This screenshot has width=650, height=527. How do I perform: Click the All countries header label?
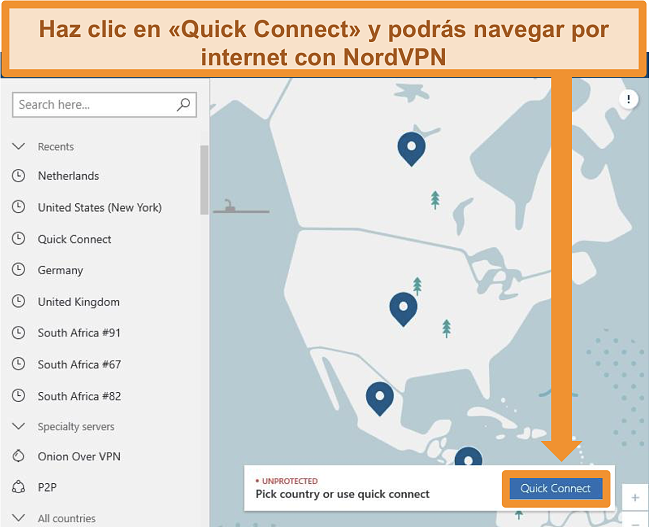pyautogui.click(x=66, y=518)
